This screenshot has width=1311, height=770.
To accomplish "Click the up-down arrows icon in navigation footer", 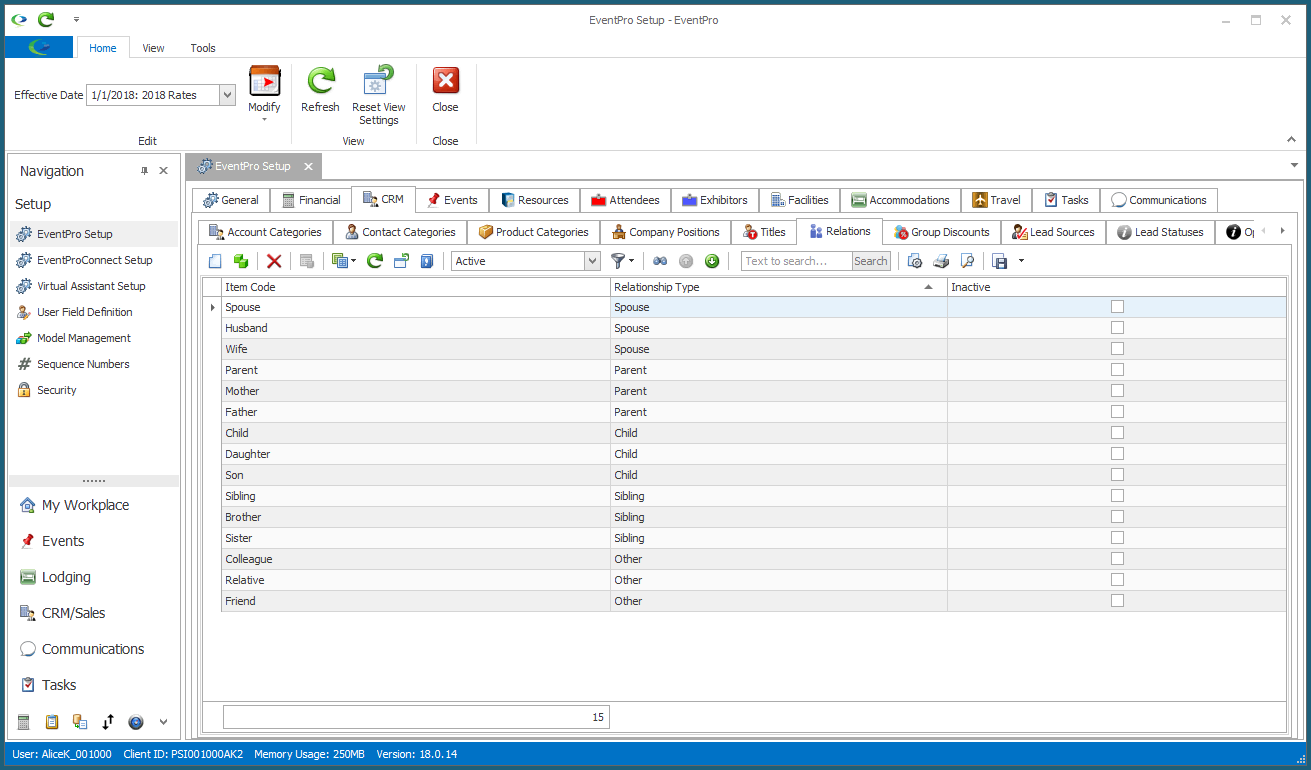I will (108, 722).
